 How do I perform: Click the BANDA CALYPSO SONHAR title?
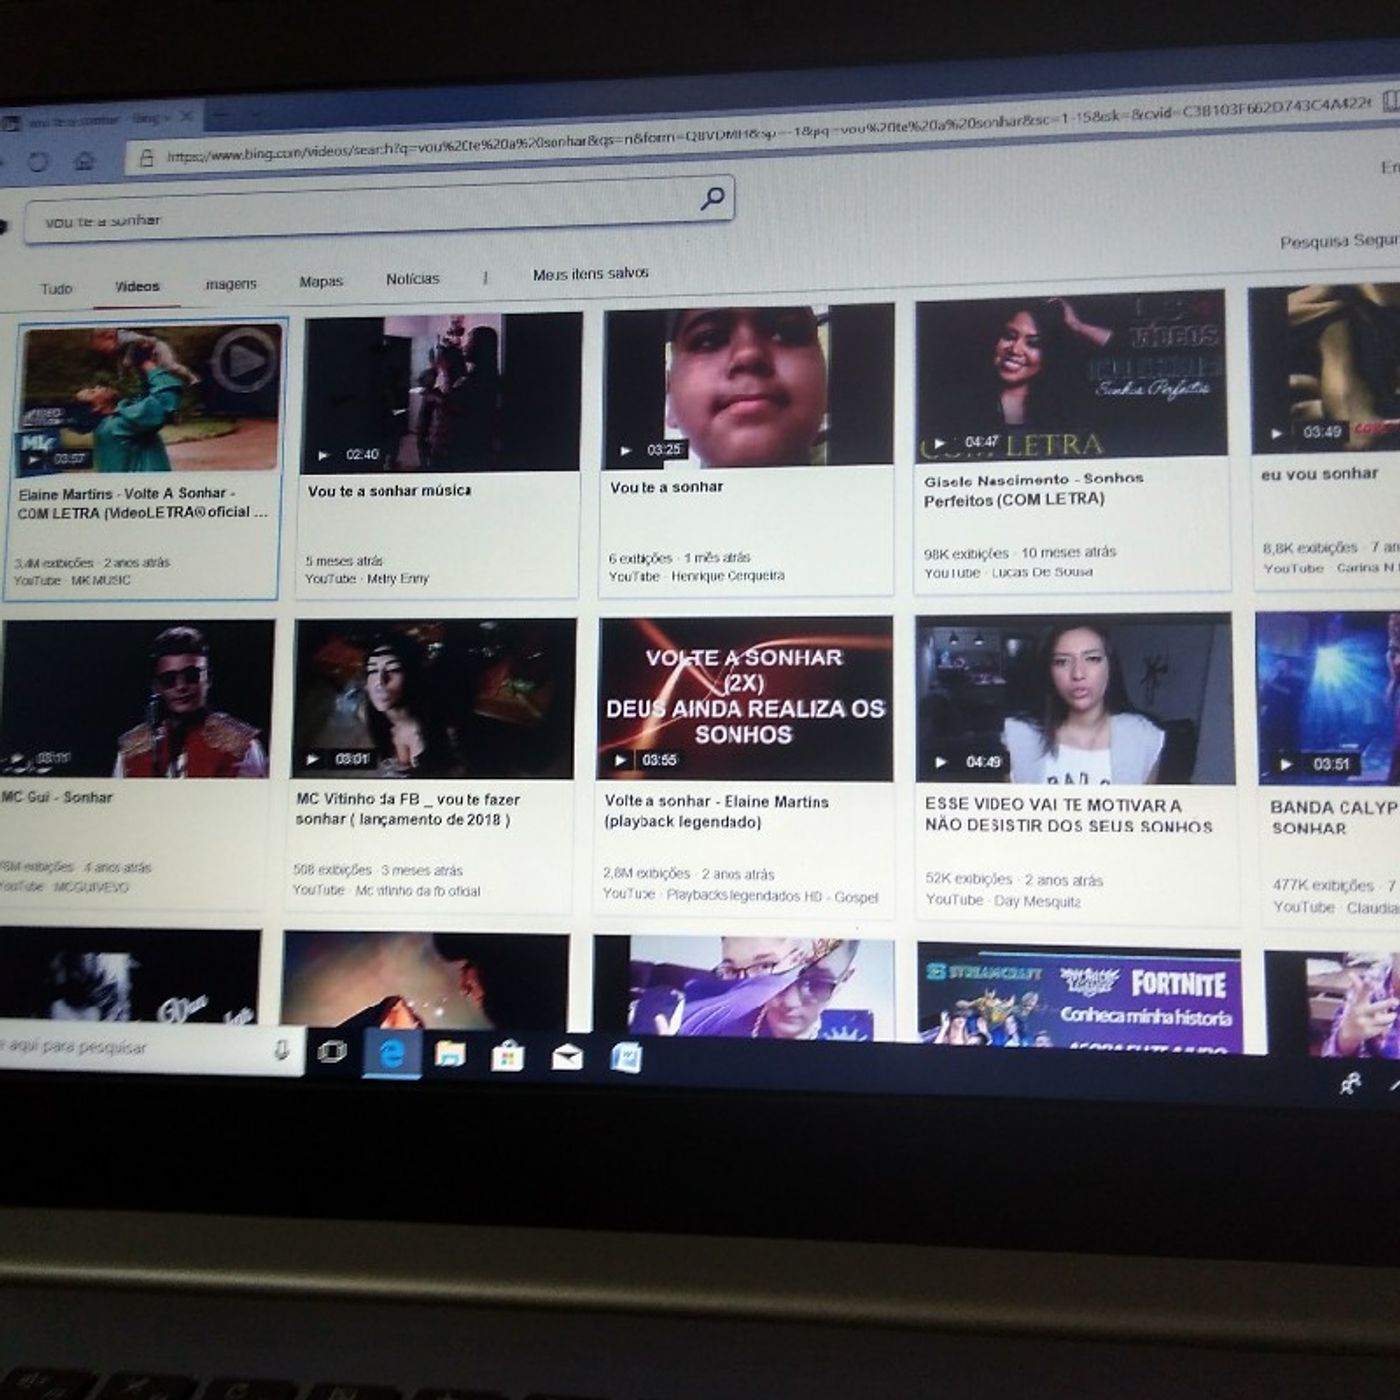[1335, 818]
